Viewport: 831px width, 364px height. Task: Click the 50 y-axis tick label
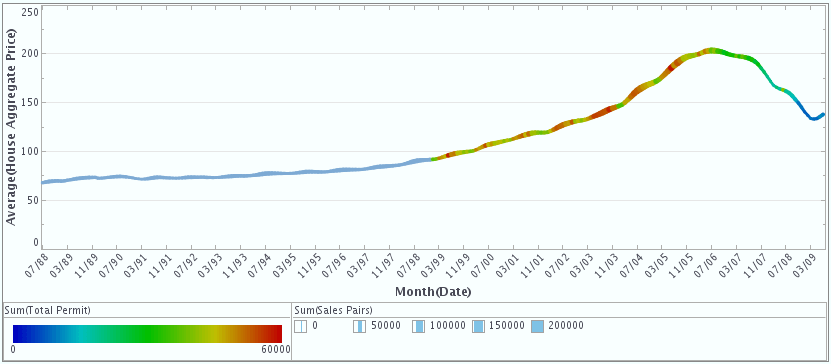(x=34, y=200)
